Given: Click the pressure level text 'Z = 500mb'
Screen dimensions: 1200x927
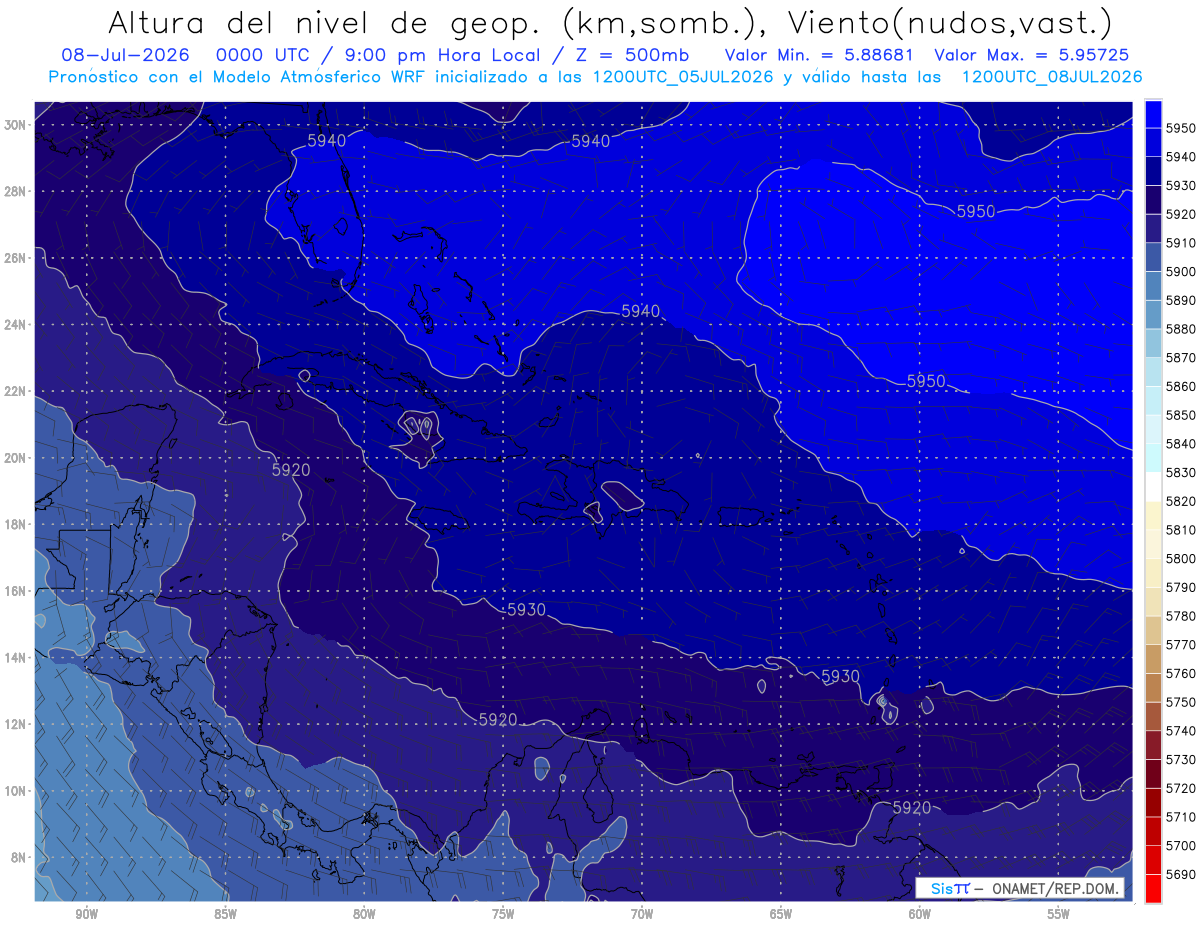Looking at the screenshot, I should pos(633,56).
